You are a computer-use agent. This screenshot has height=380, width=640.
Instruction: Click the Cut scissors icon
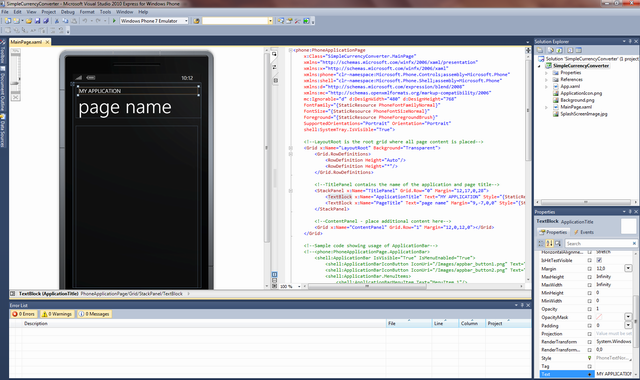click(x=57, y=21)
